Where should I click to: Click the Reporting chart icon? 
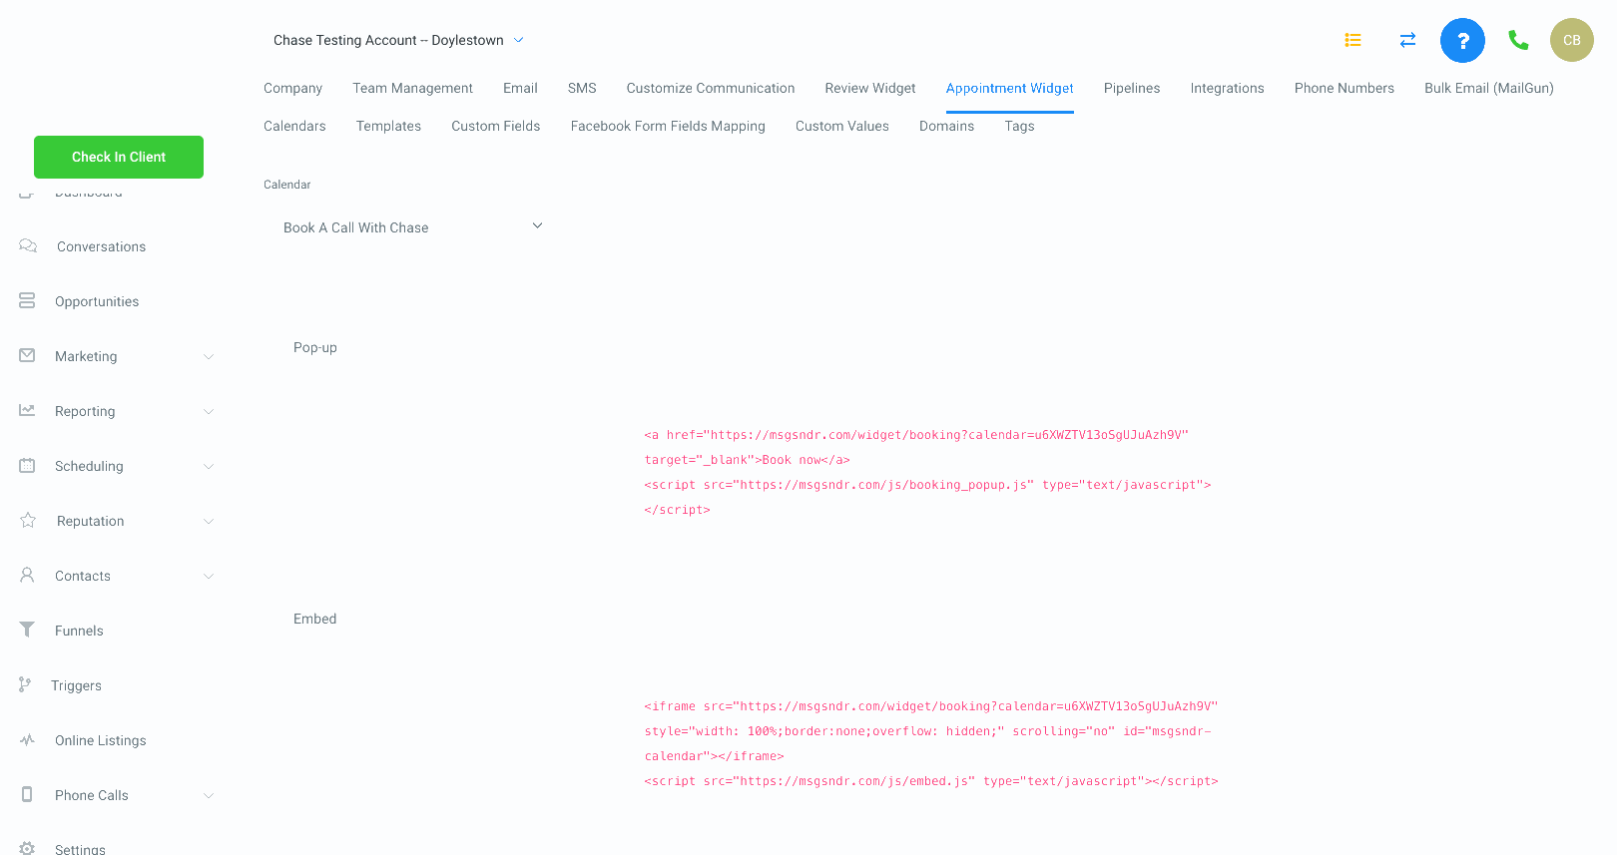pos(27,410)
